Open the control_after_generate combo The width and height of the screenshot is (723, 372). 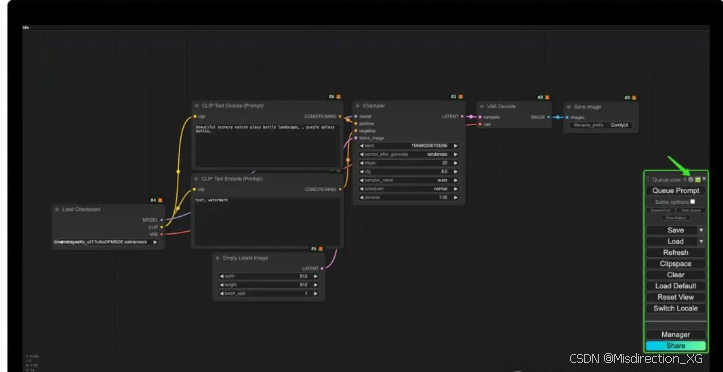click(x=409, y=154)
